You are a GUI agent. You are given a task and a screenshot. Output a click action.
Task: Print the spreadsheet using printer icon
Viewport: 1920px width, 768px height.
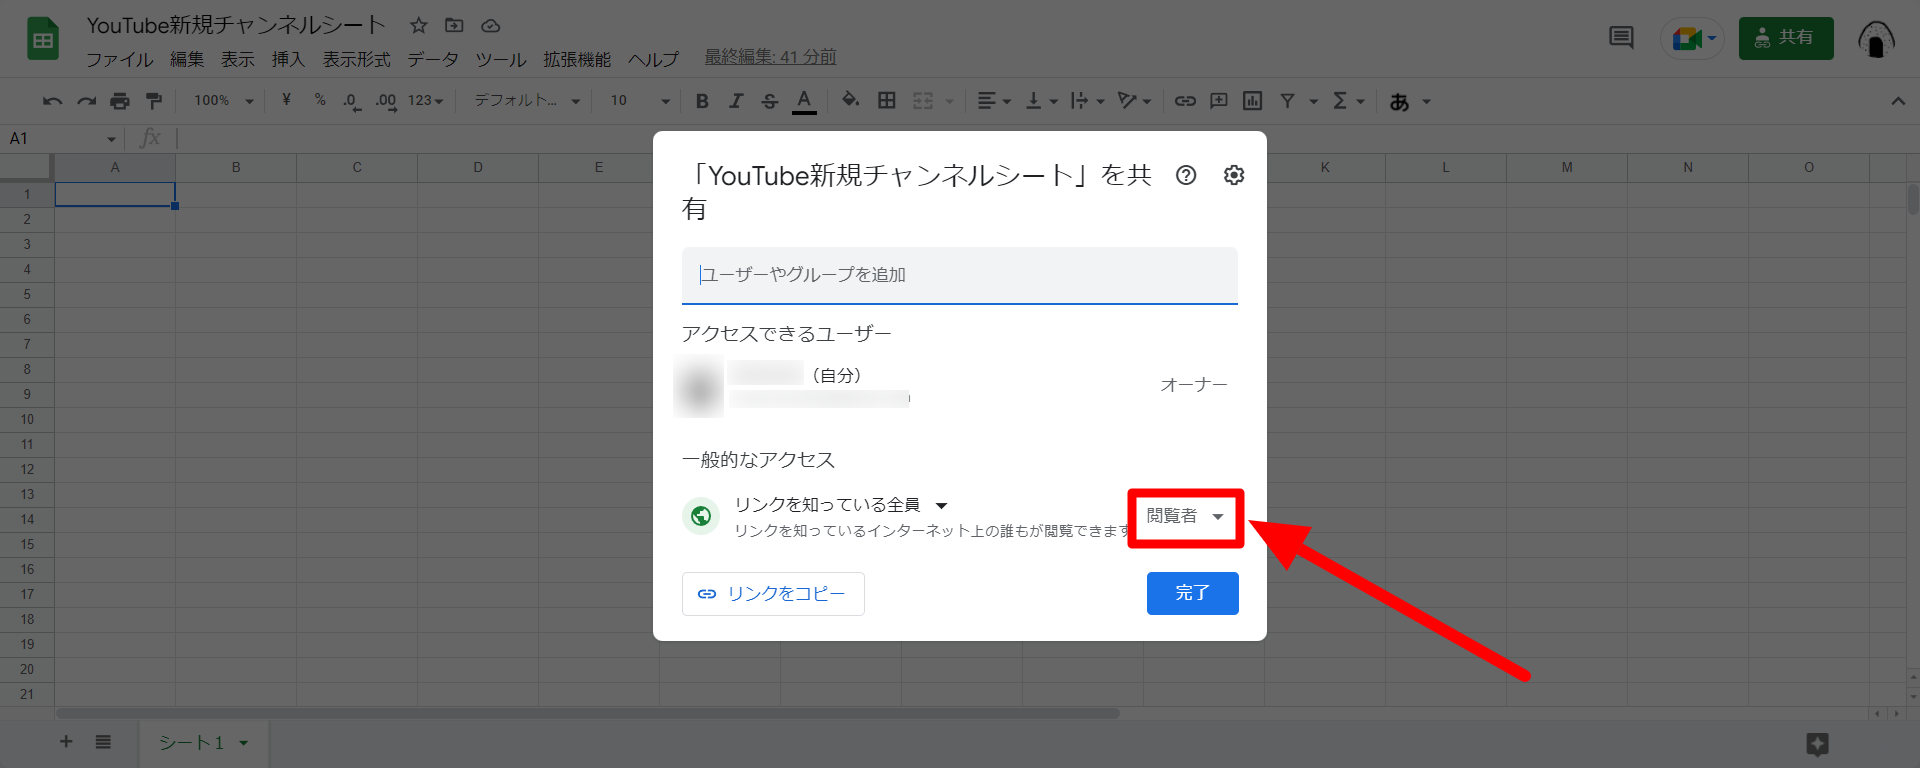[x=120, y=101]
